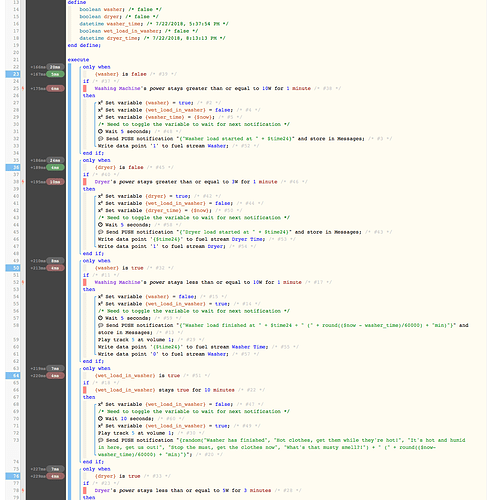The width and height of the screenshot is (498, 500).
Task: Click speech bubble icon for 'Washer load finished' notification
Action: 100,325
